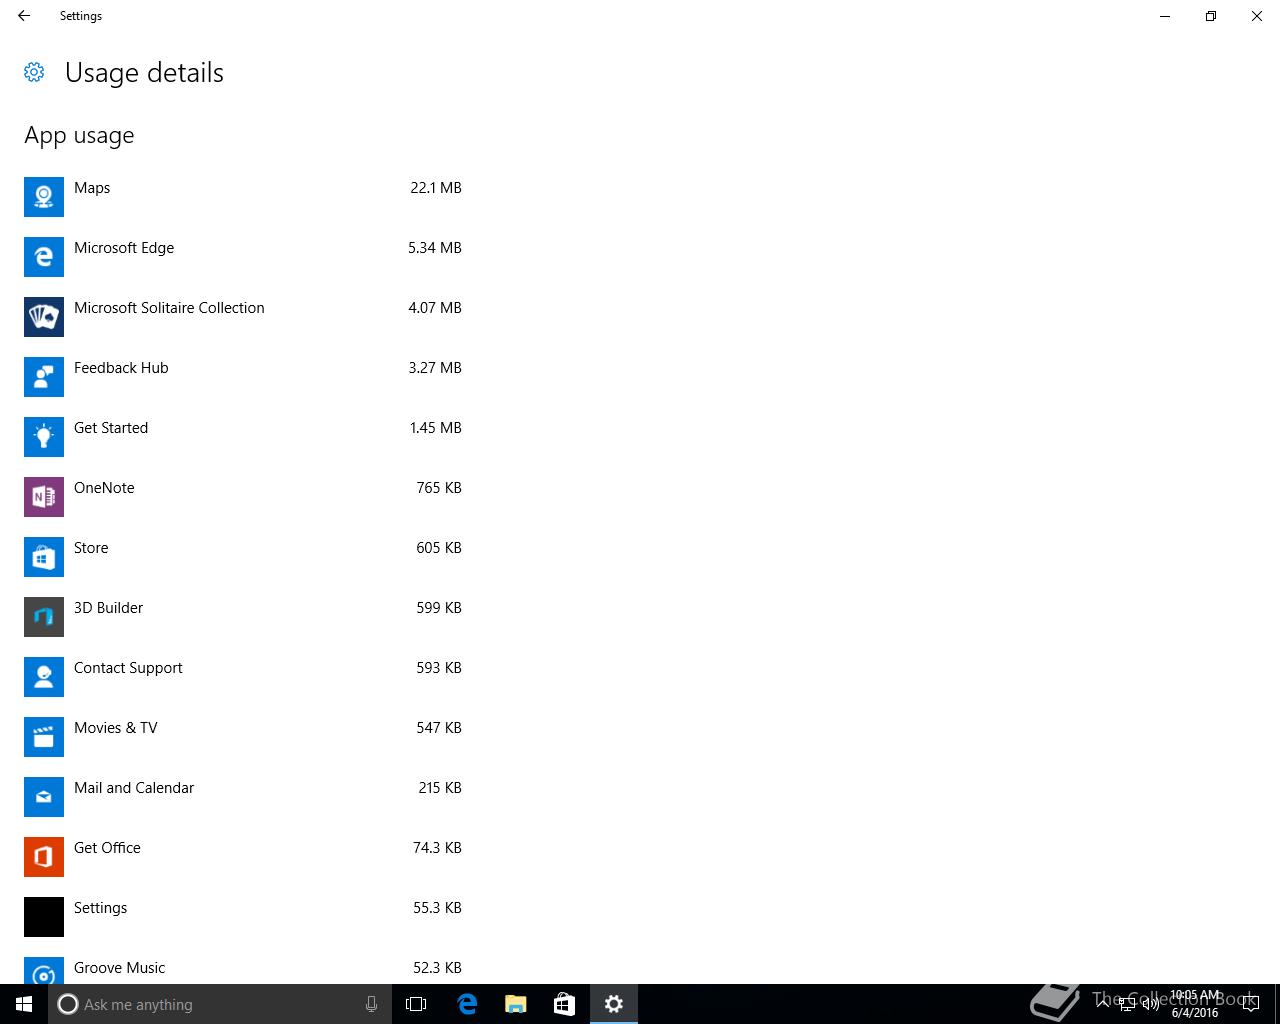Click the settings gear beside Usage details
This screenshot has width=1280, height=1024.
[34, 72]
